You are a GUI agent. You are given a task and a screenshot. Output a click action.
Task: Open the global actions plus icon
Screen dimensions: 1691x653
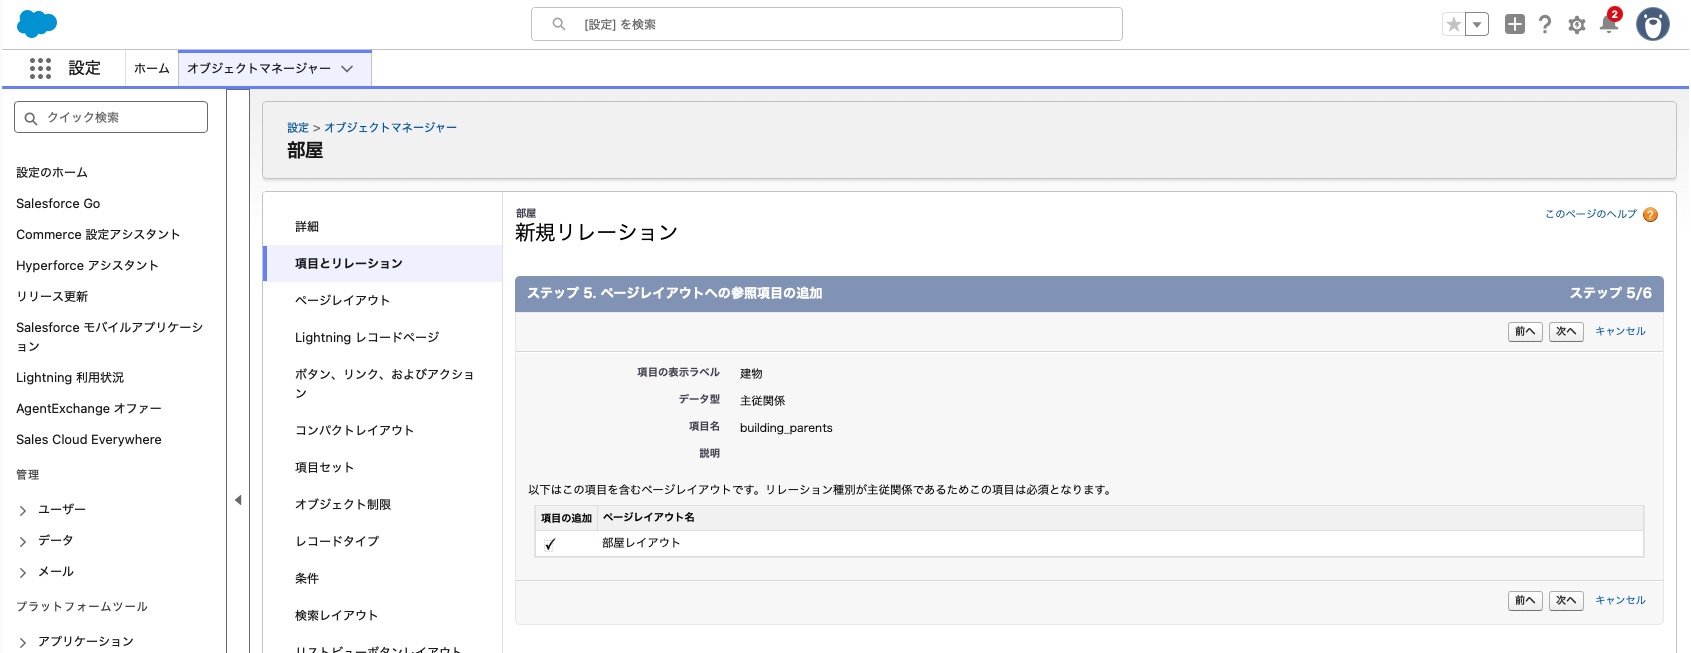coord(1515,24)
